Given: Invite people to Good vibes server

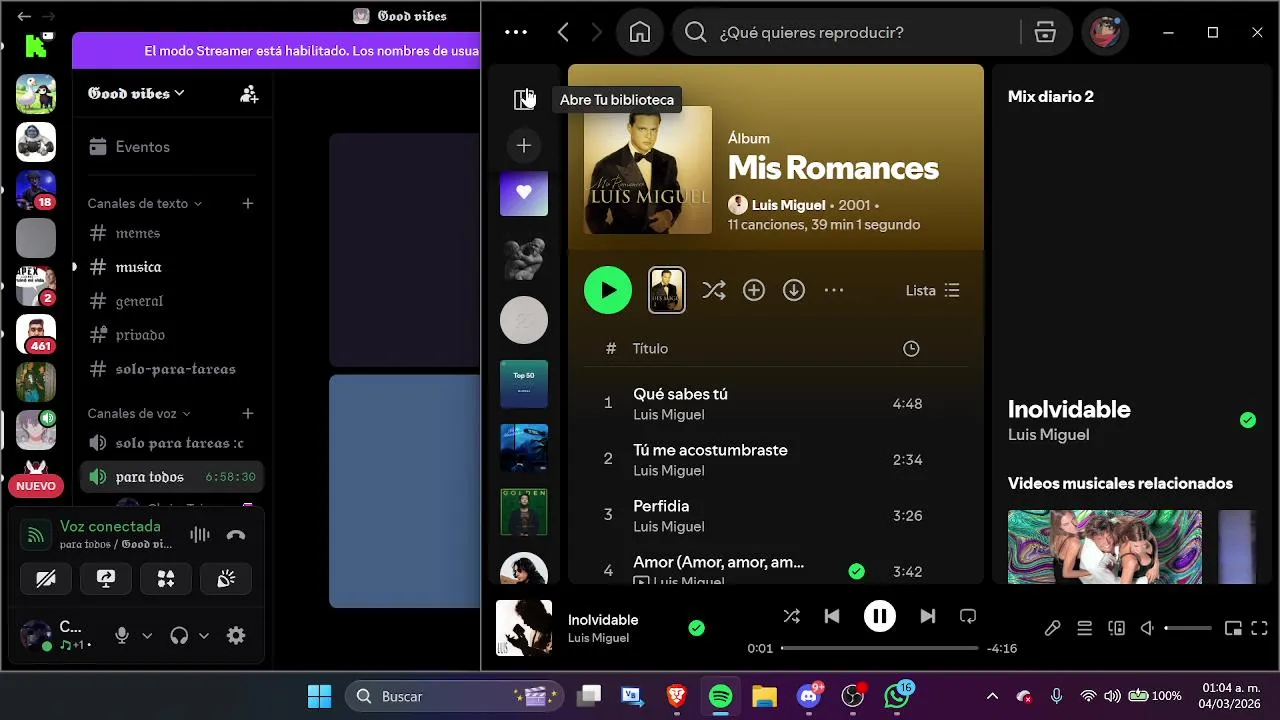Looking at the screenshot, I should pos(249,94).
